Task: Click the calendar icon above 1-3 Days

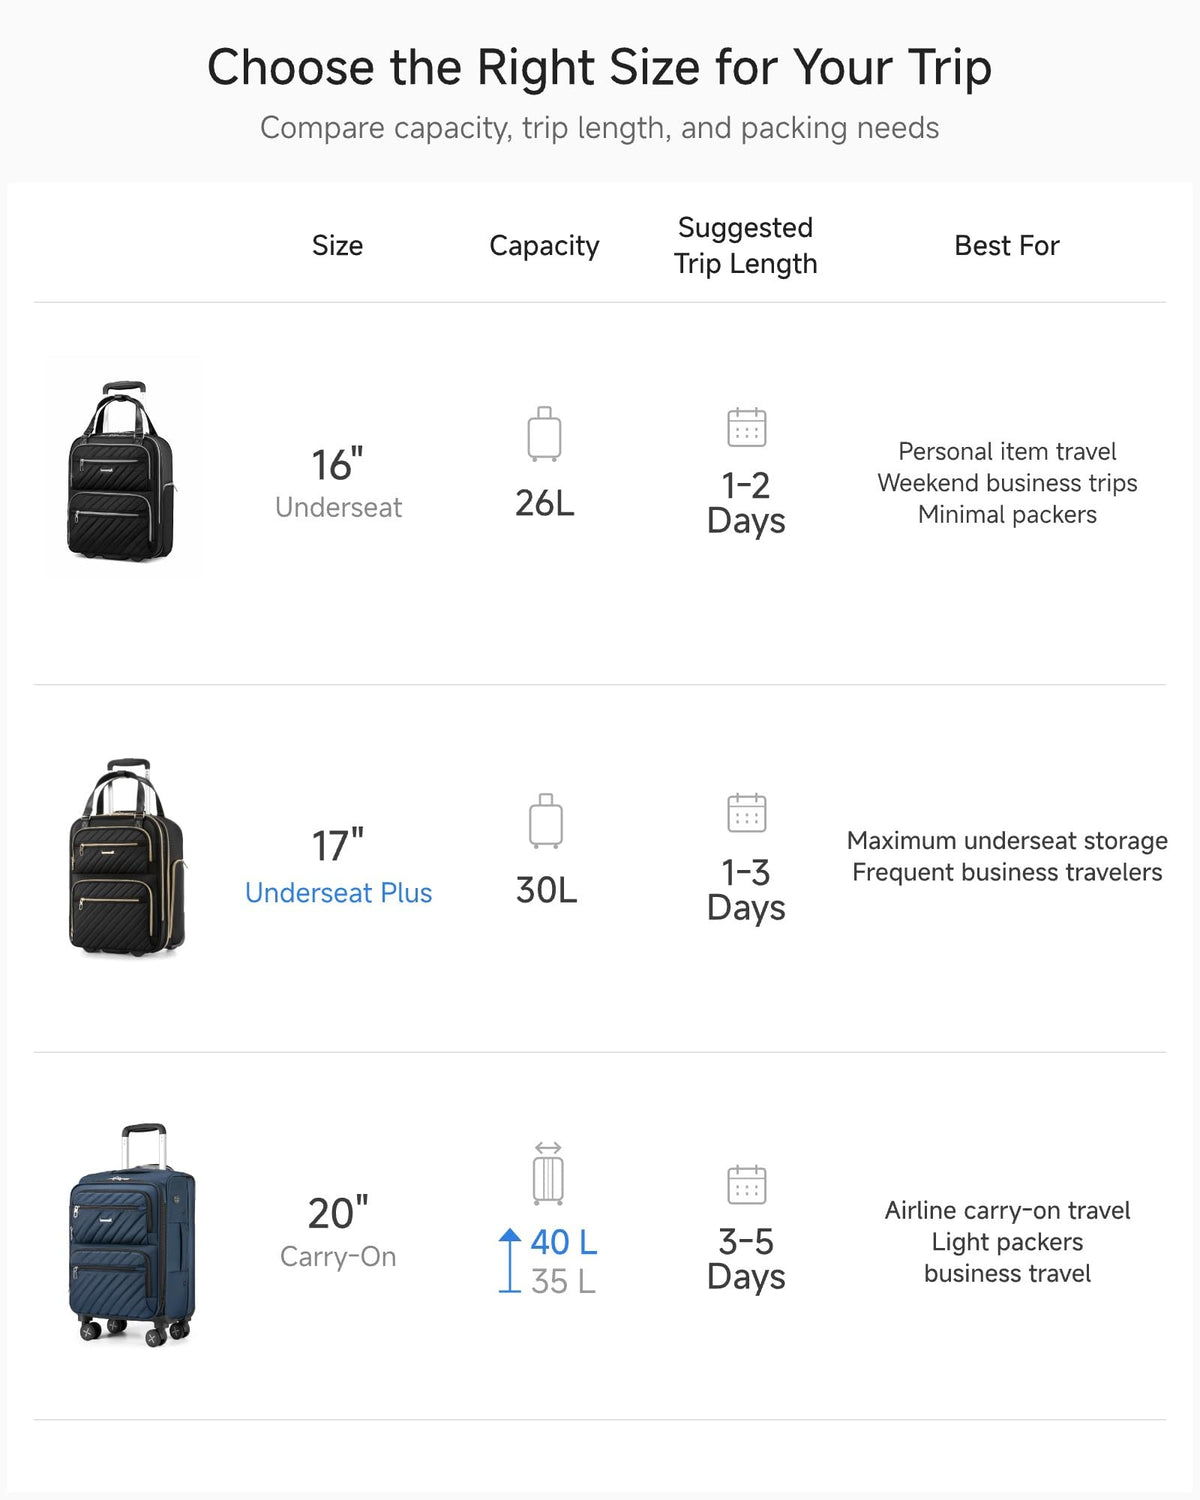Action: click(x=746, y=813)
